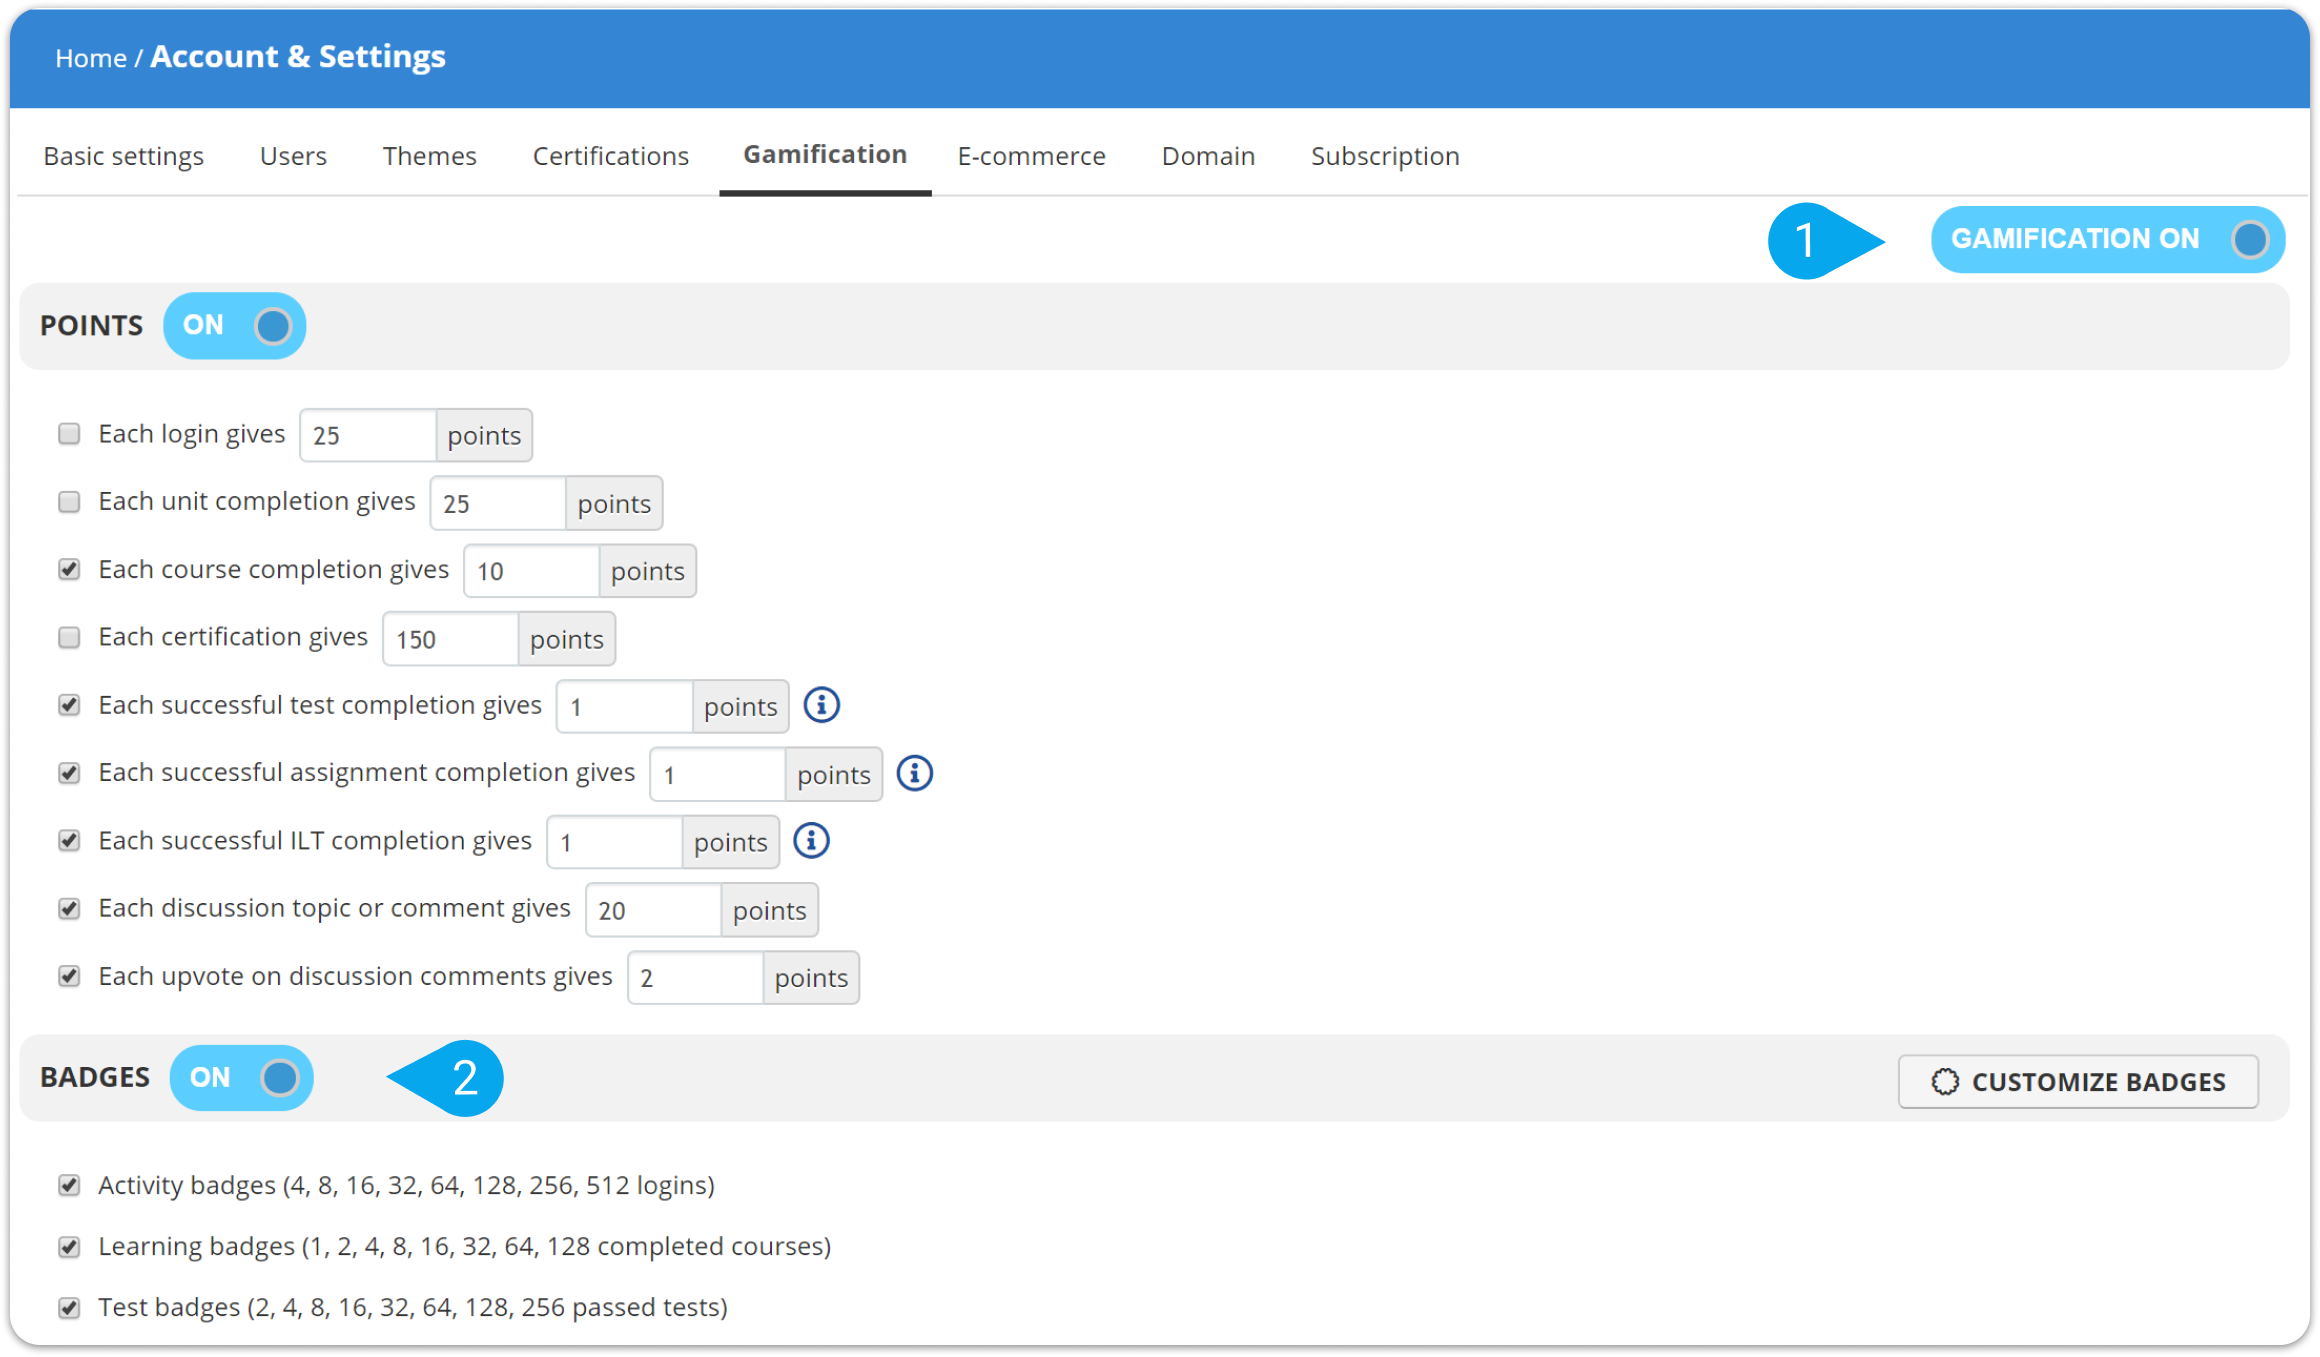Click info icon next to ILT completion points

[x=811, y=841]
